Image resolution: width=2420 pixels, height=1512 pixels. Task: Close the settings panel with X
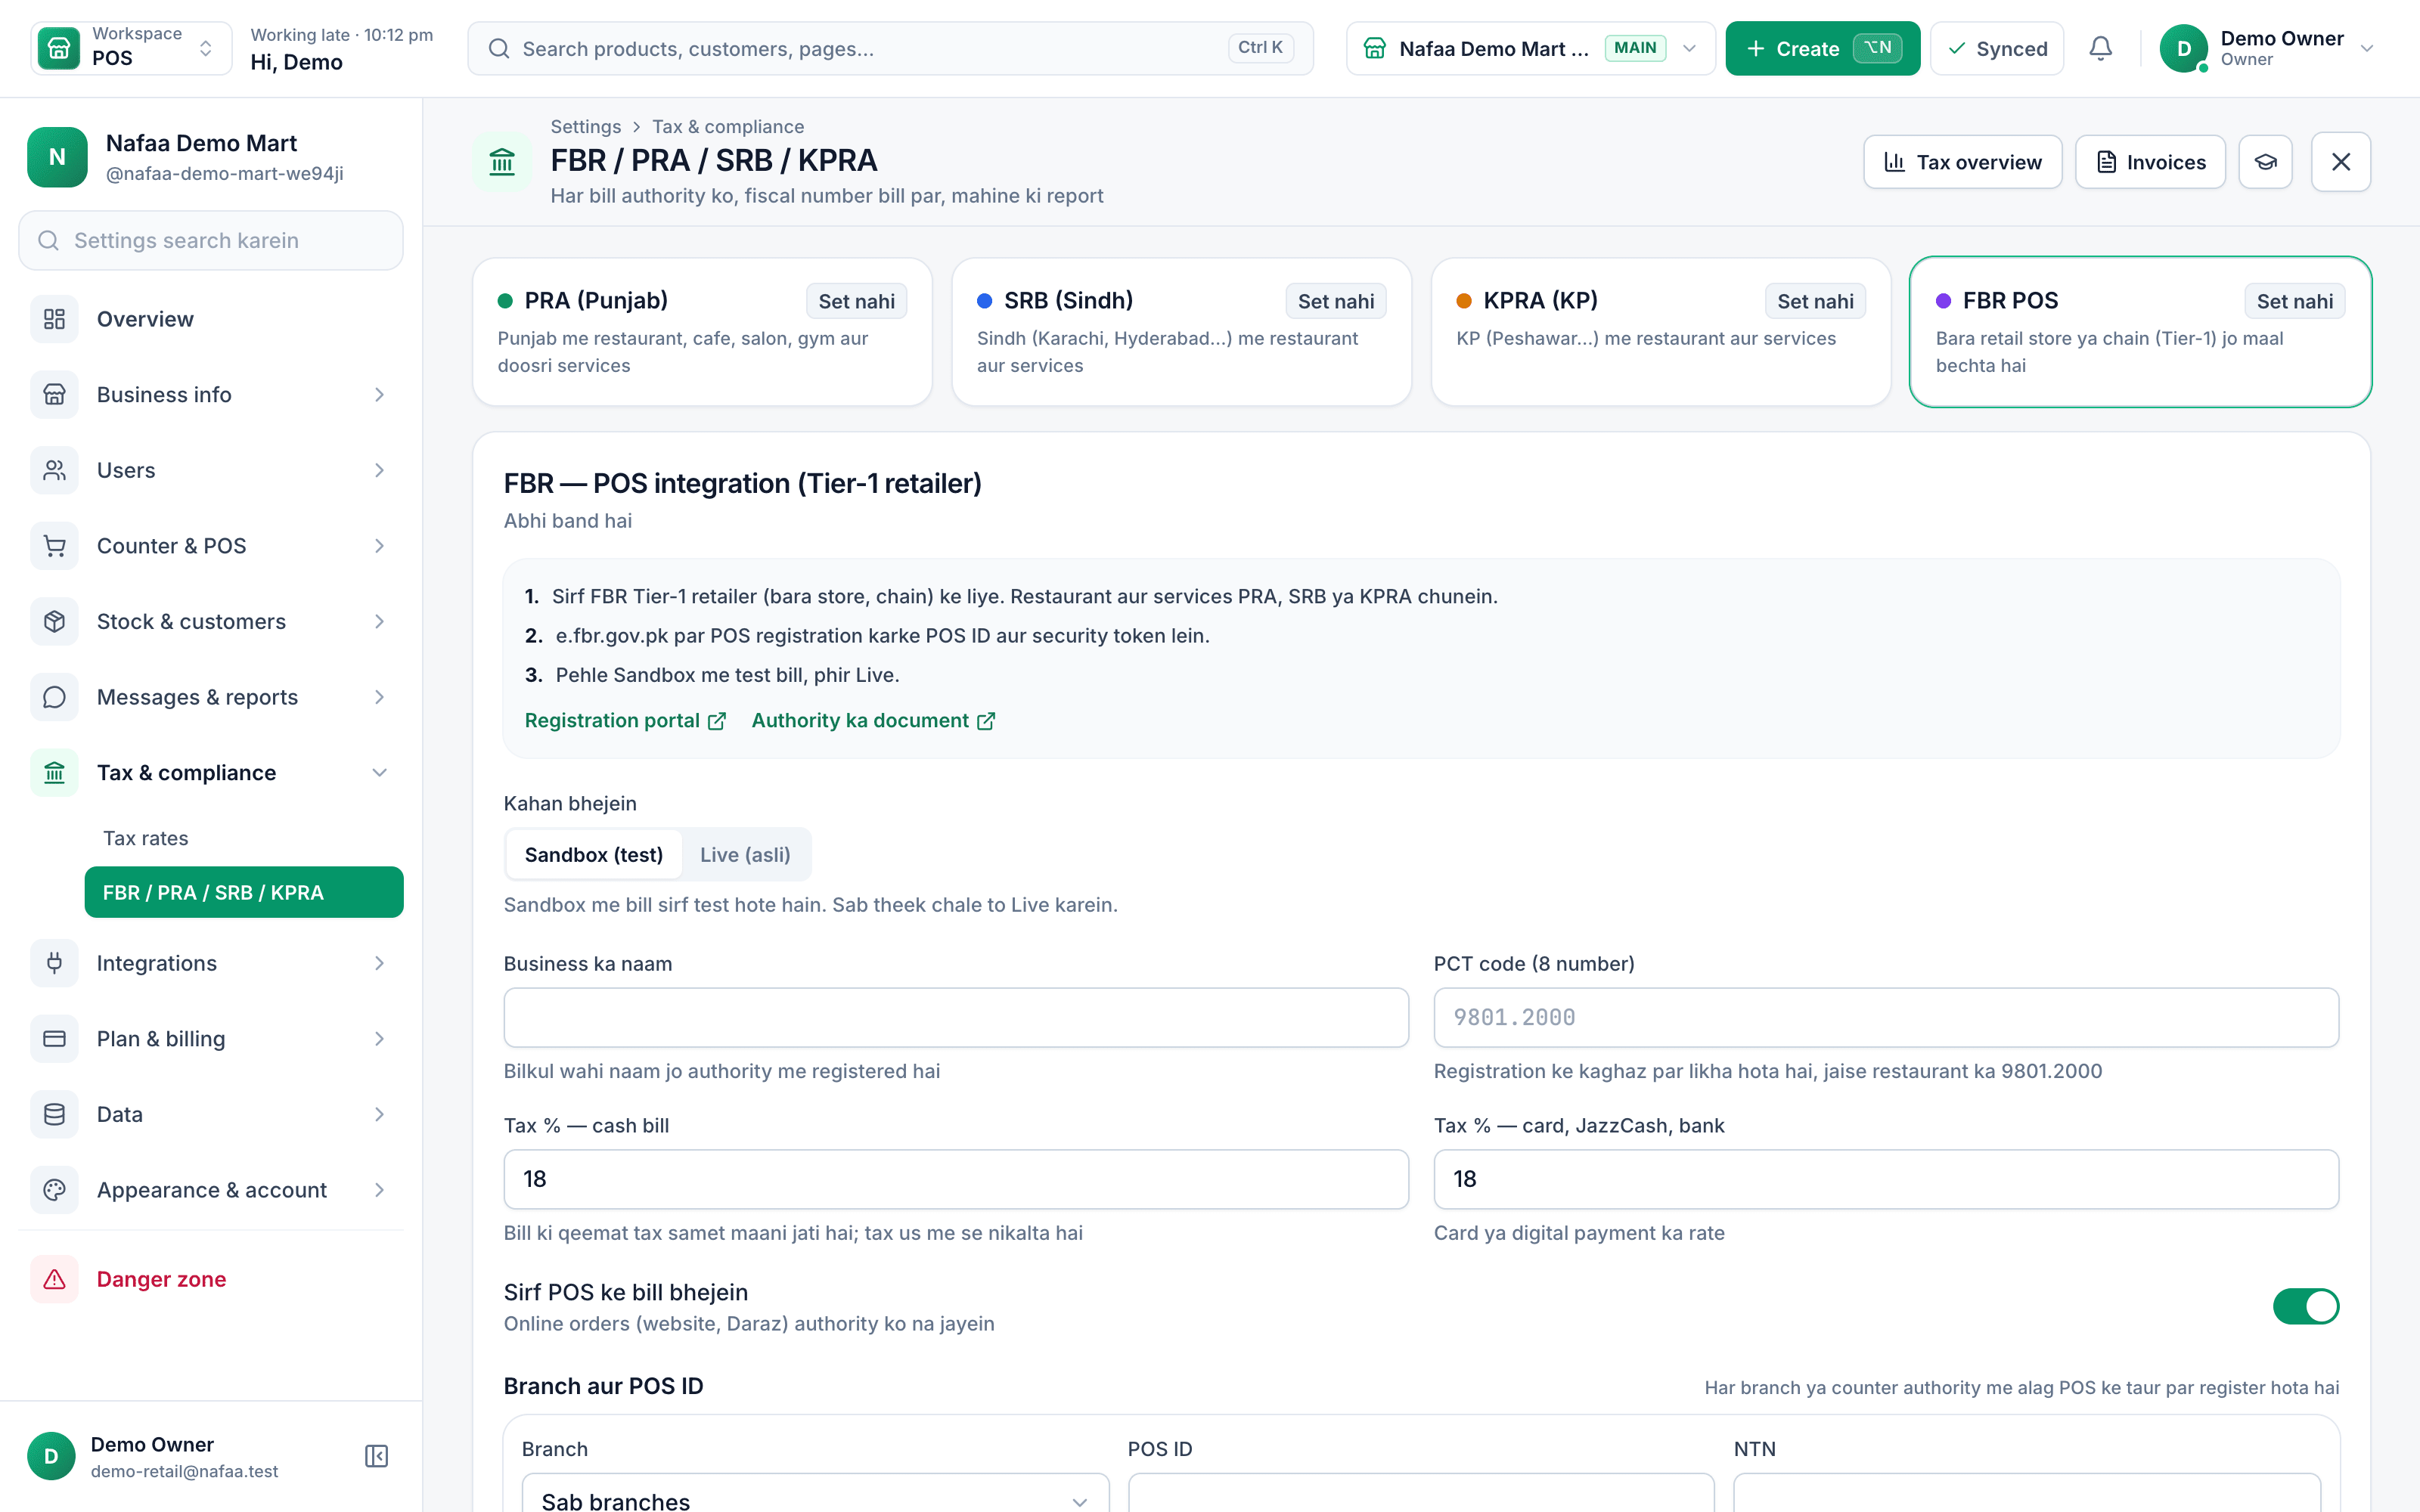coord(2340,162)
